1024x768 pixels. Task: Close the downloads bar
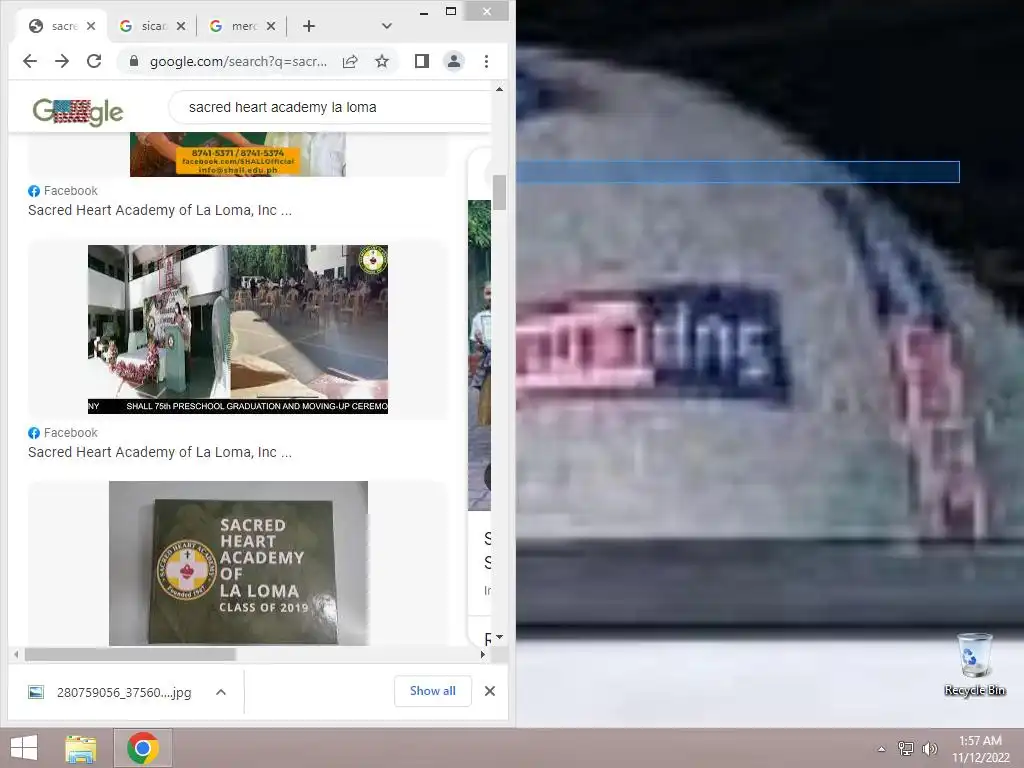(490, 691)
